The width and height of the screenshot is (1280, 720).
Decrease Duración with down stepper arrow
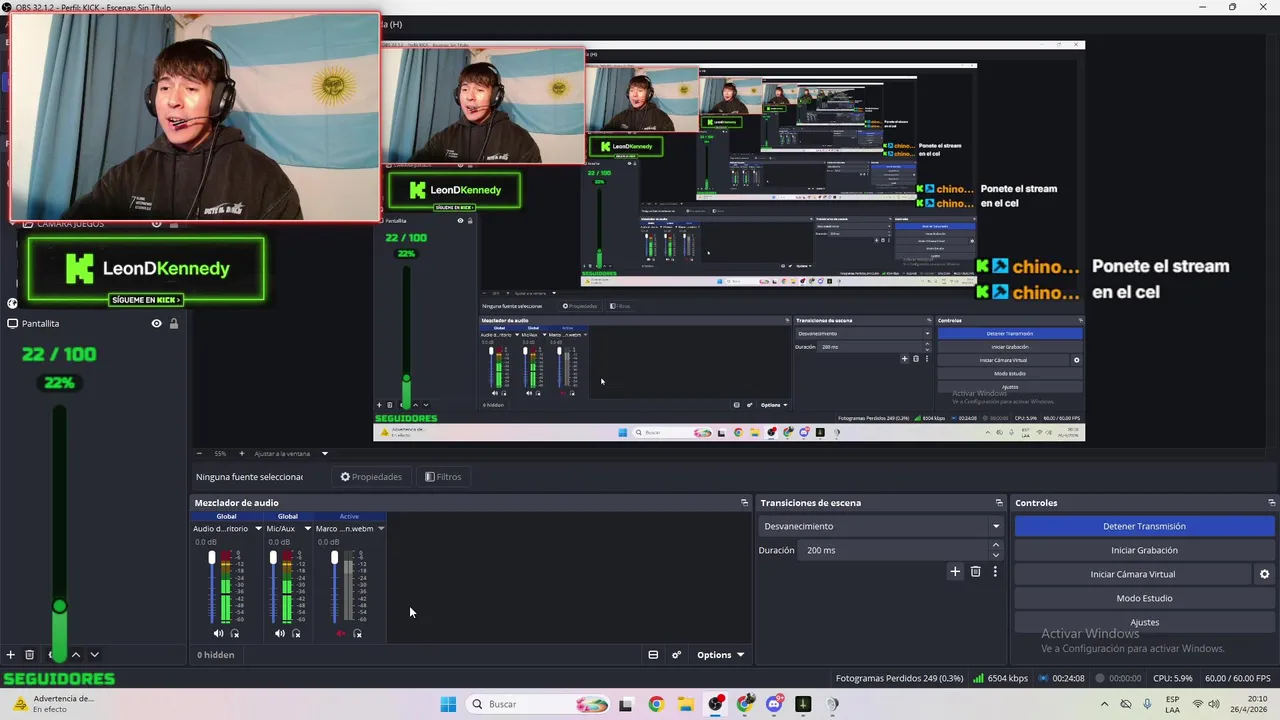995,555
